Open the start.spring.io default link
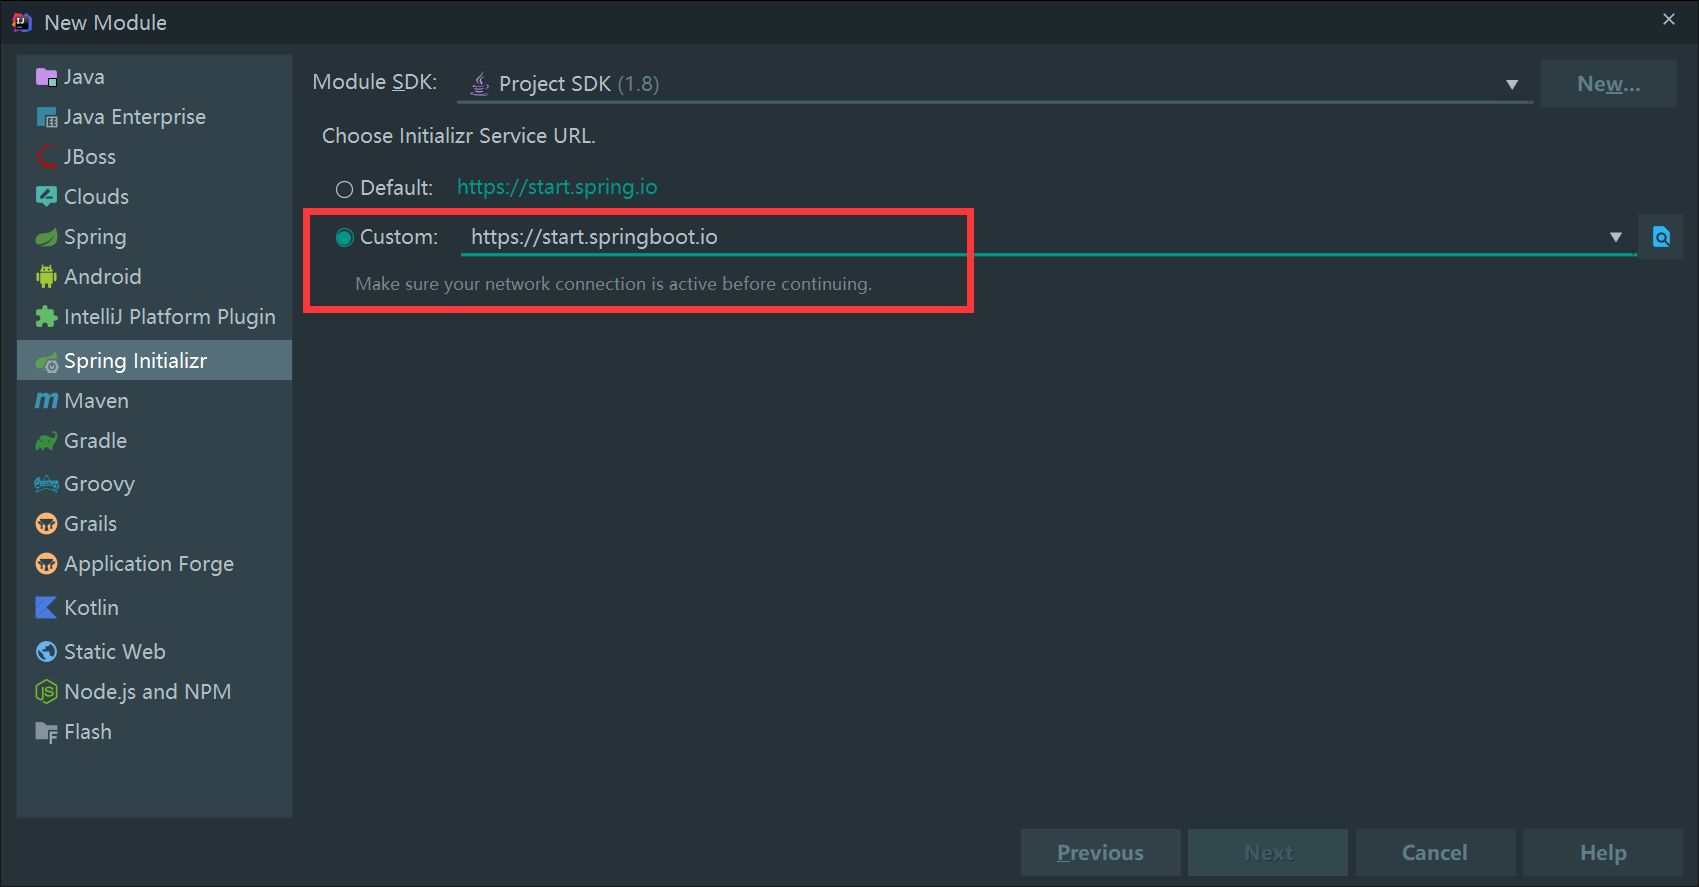 click(557, 187)
